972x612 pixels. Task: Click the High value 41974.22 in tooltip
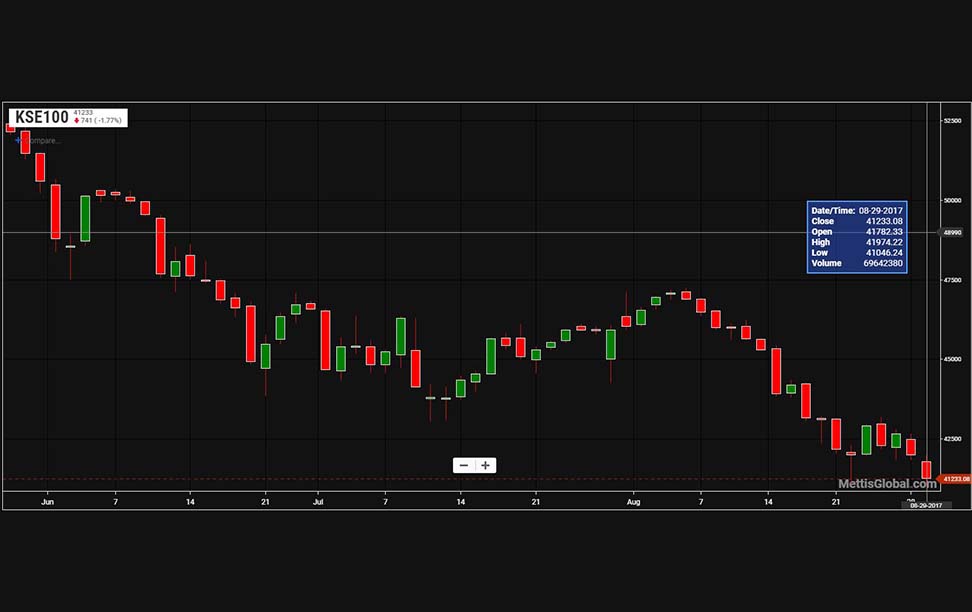pos(884,242)
